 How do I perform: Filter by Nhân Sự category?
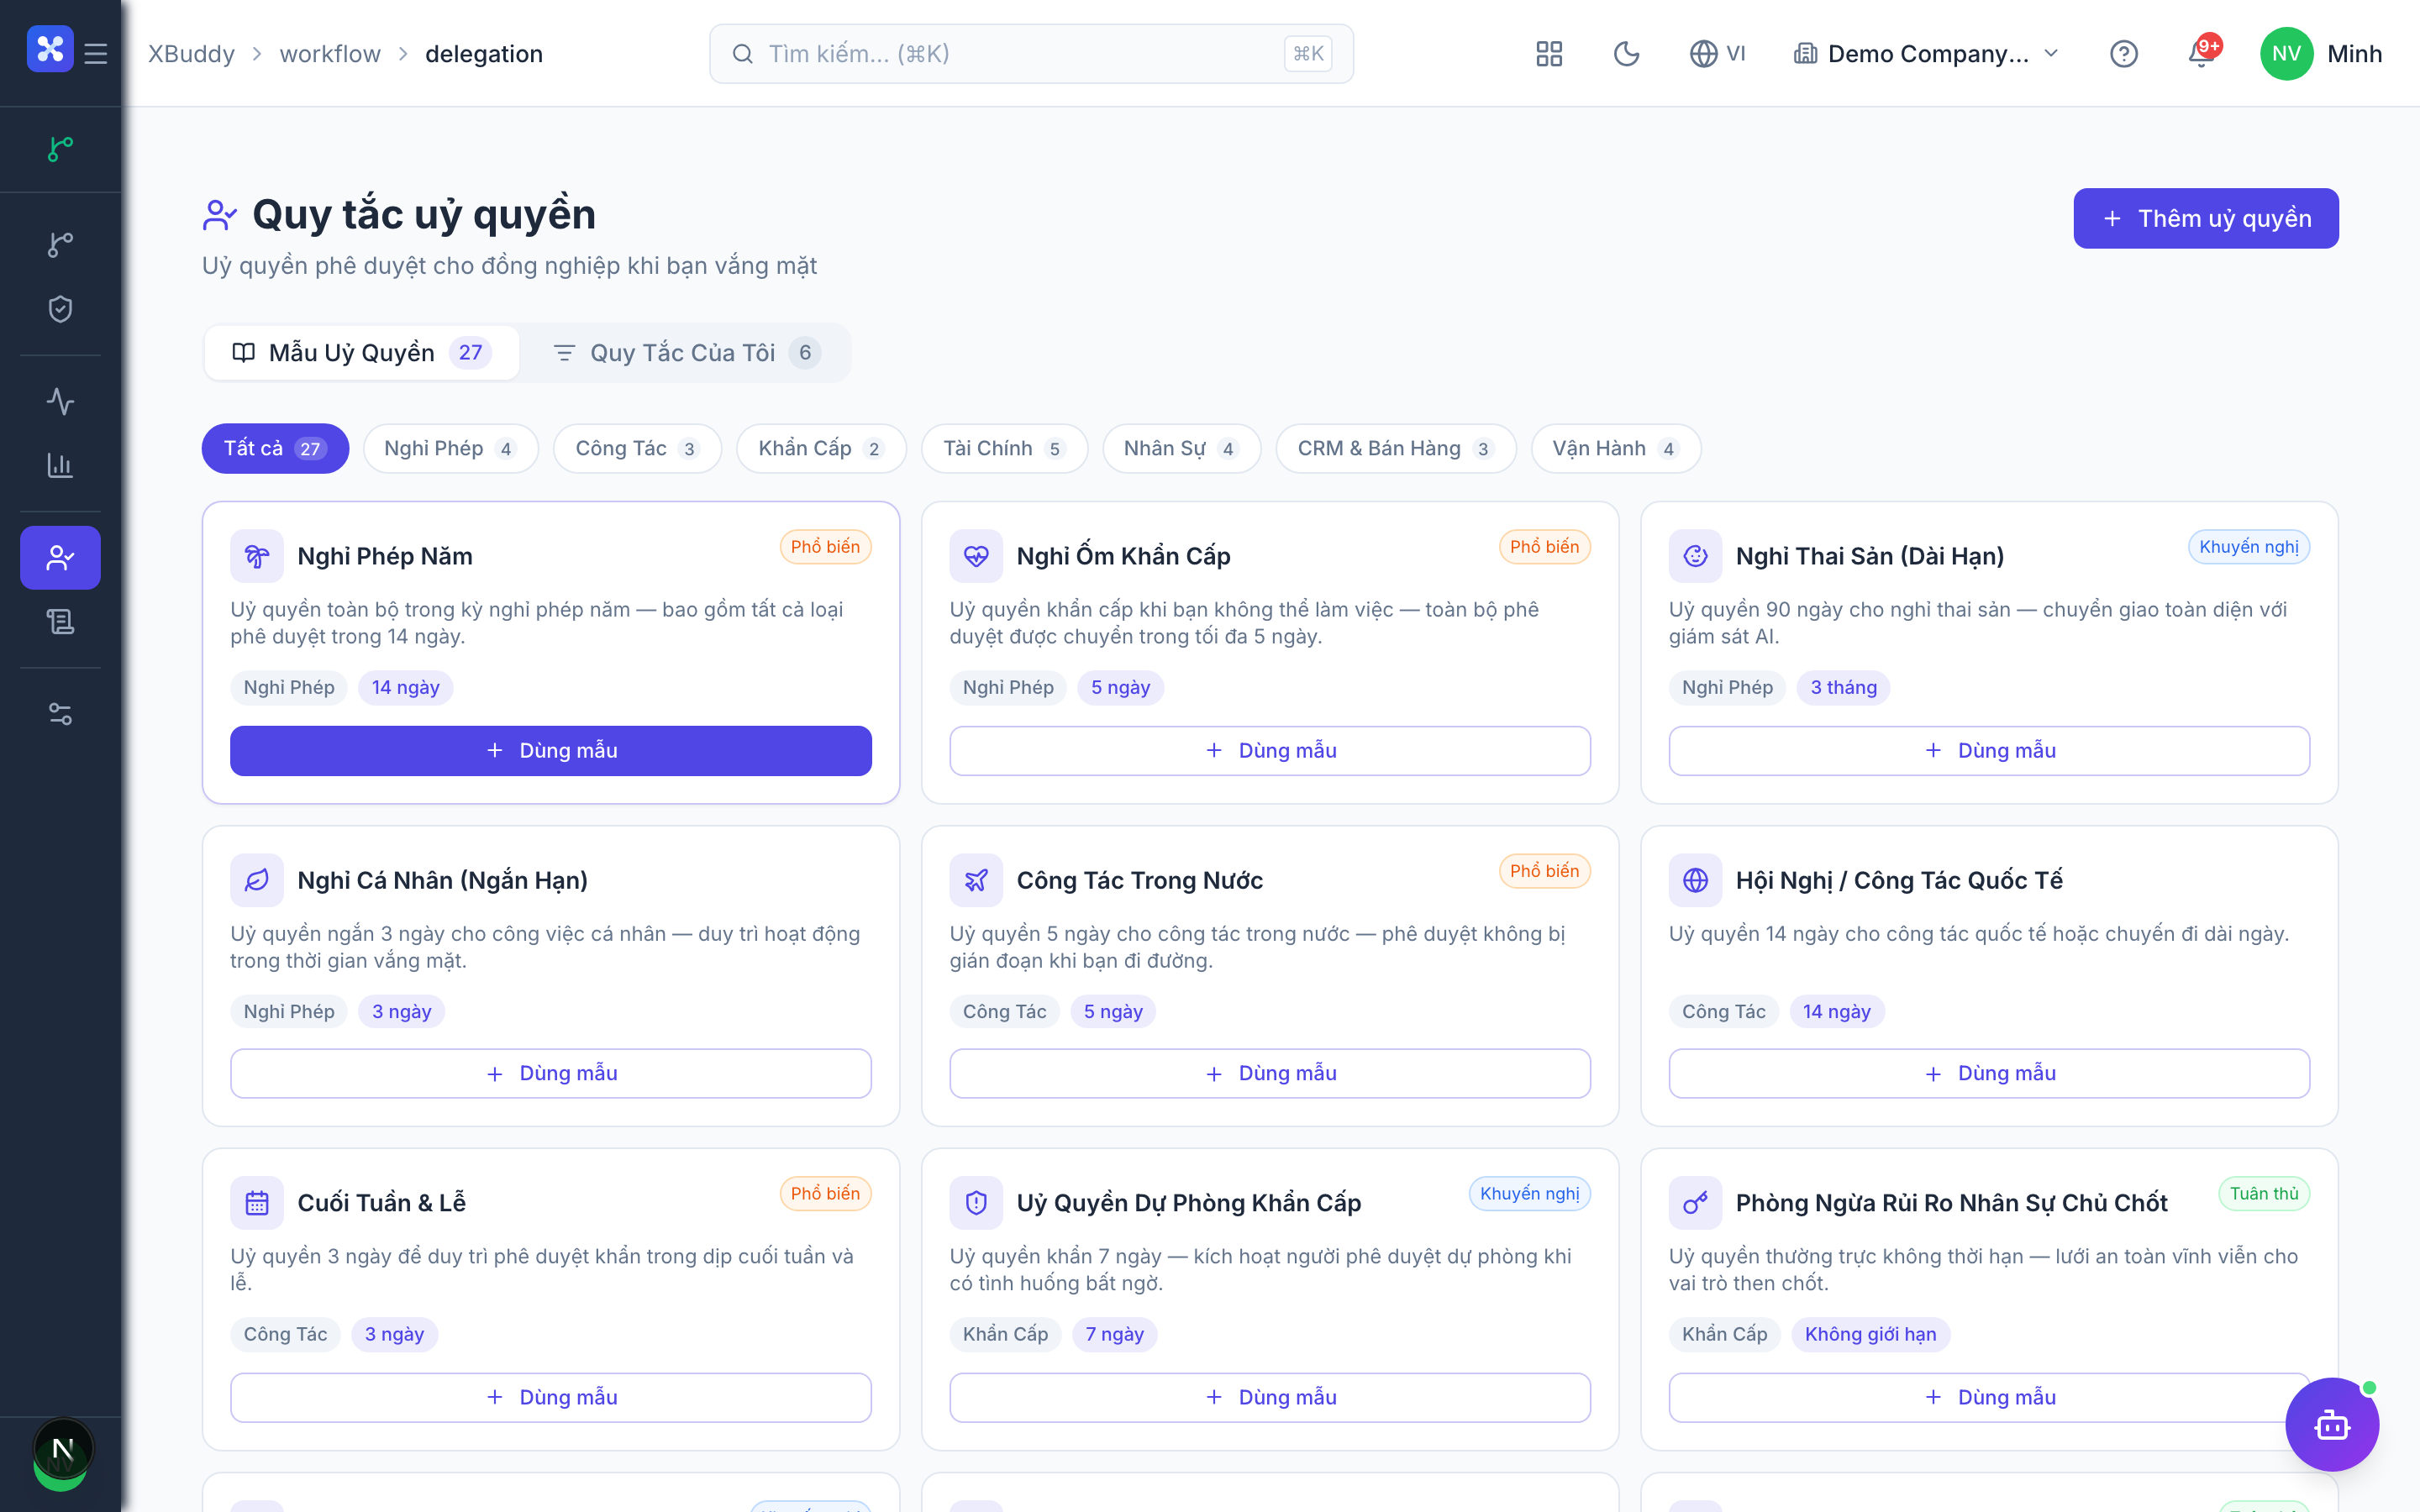(1181, 448)
